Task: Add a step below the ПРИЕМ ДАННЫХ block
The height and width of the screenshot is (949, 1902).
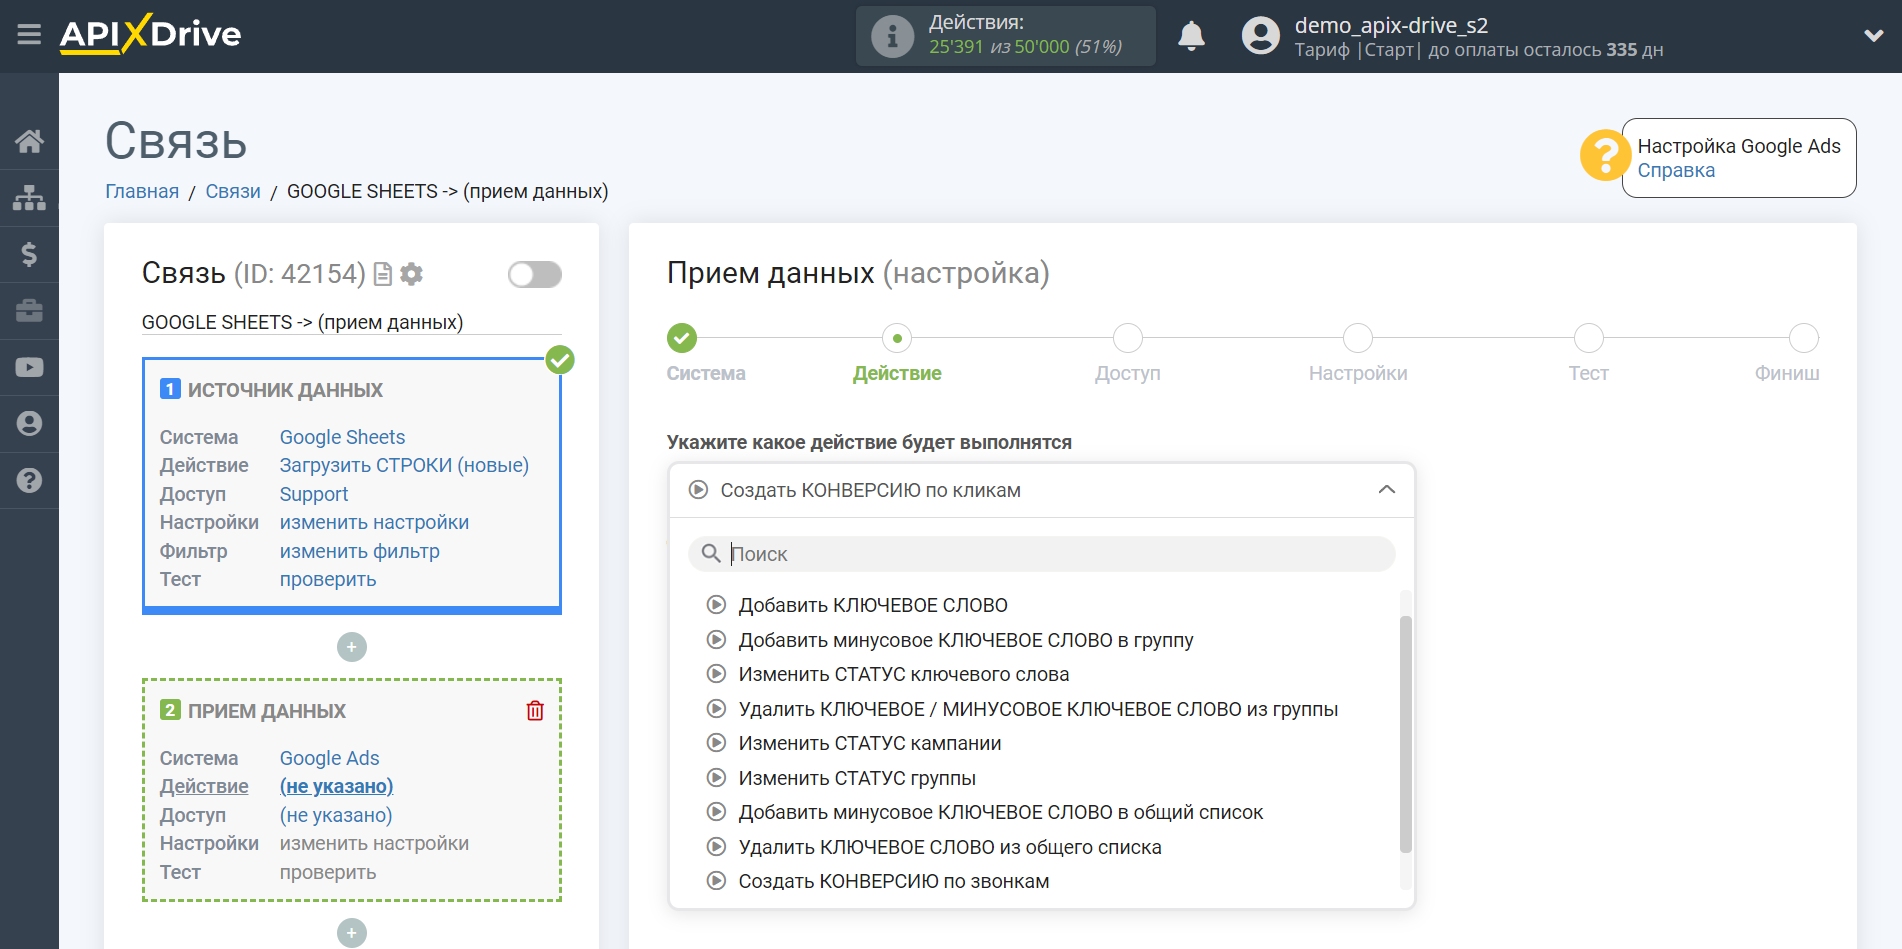Action: pyautogui.click(x=351, y=933)
